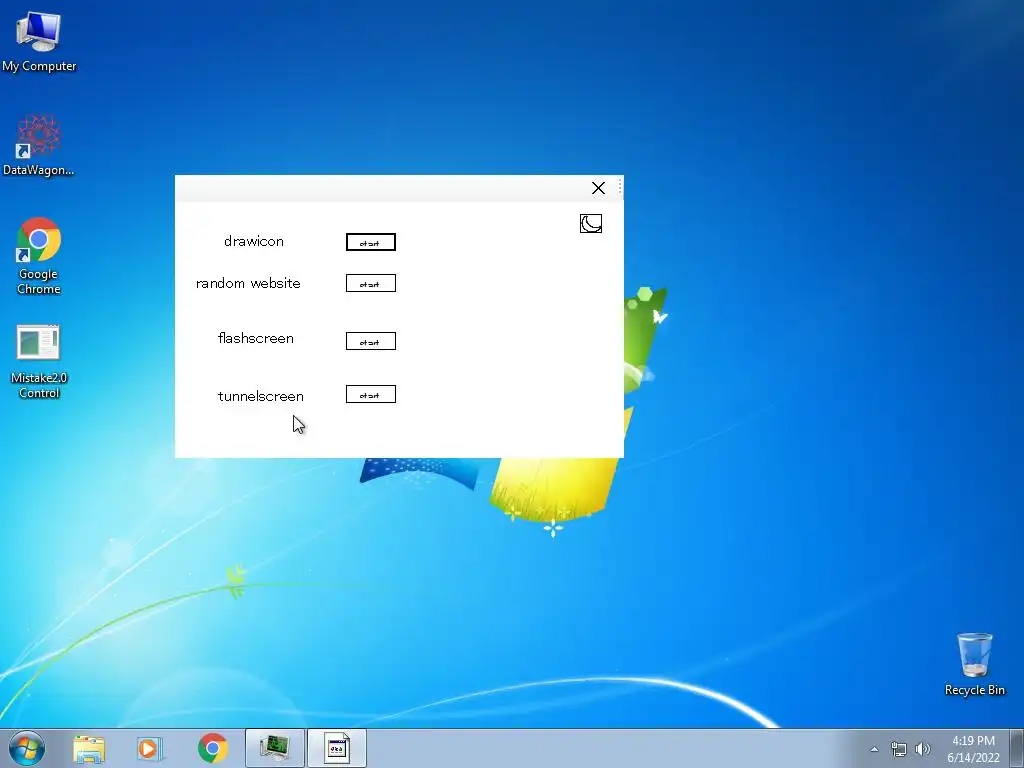This screenshot has width=1024, height=768.
Task: Click the drawicon label text
Action: point(253,241)
